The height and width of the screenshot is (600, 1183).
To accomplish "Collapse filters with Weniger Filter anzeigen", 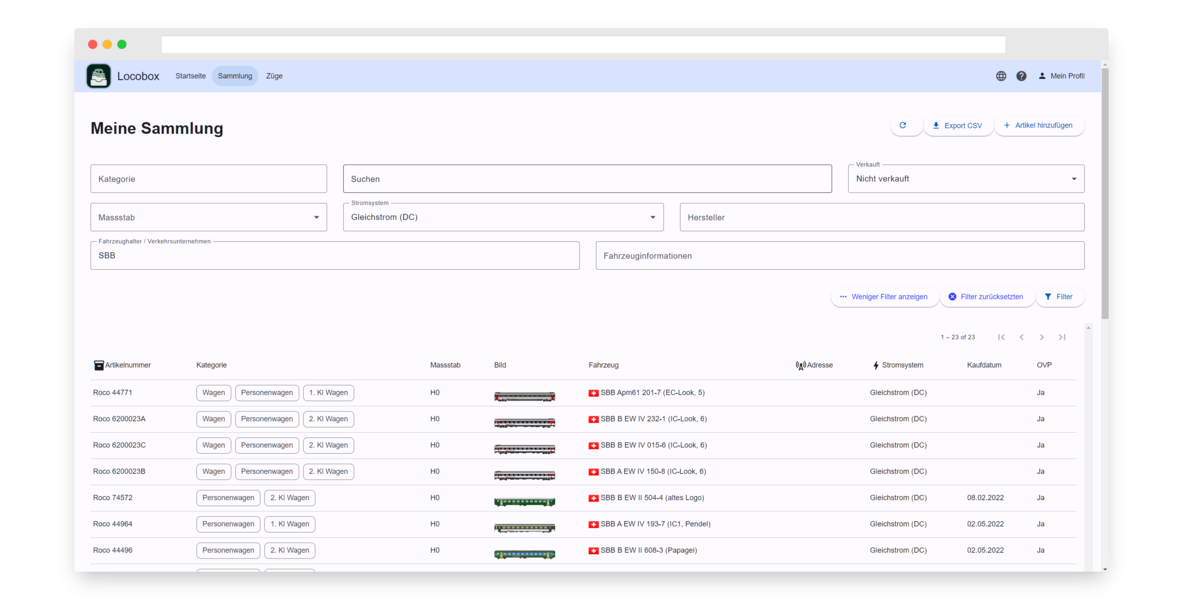I will click(883, 297).
